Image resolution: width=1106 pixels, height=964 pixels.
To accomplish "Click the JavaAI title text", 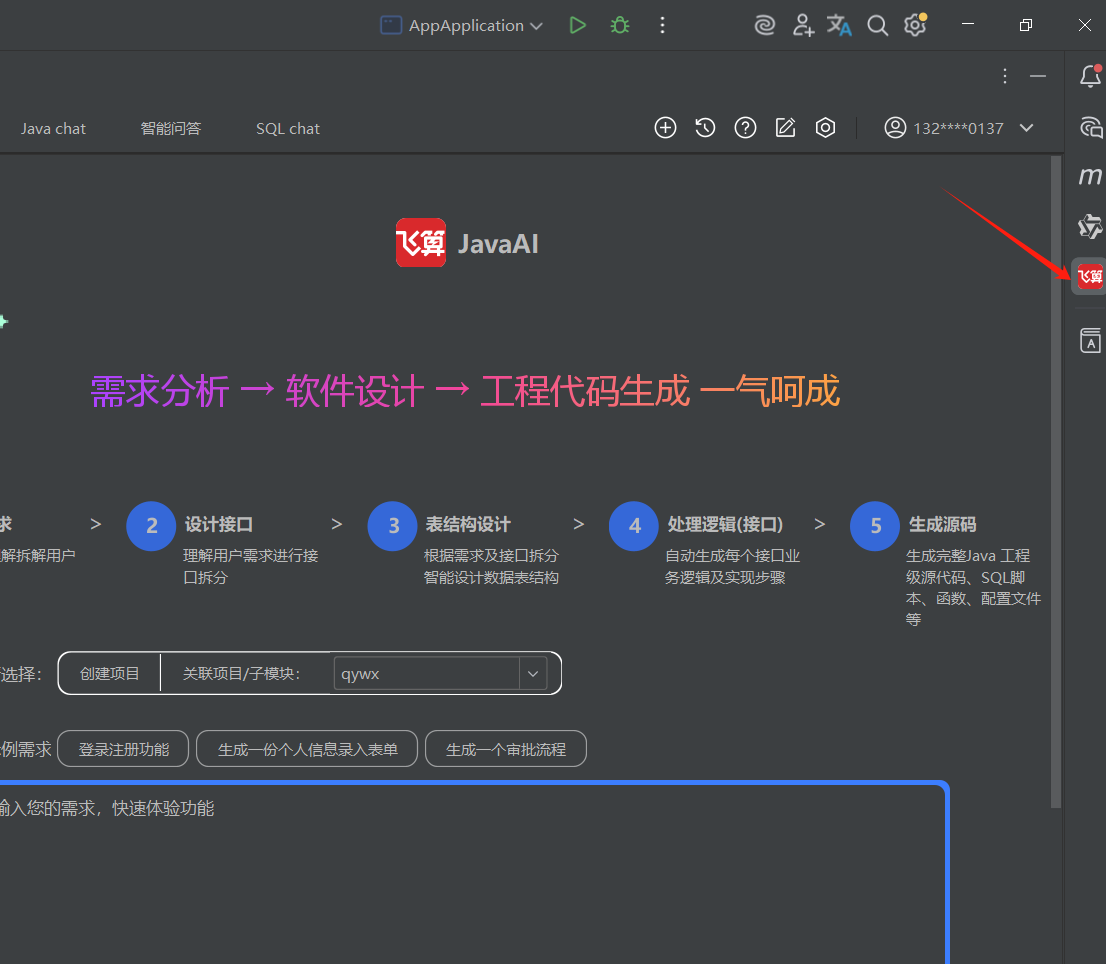I will 498,244.
